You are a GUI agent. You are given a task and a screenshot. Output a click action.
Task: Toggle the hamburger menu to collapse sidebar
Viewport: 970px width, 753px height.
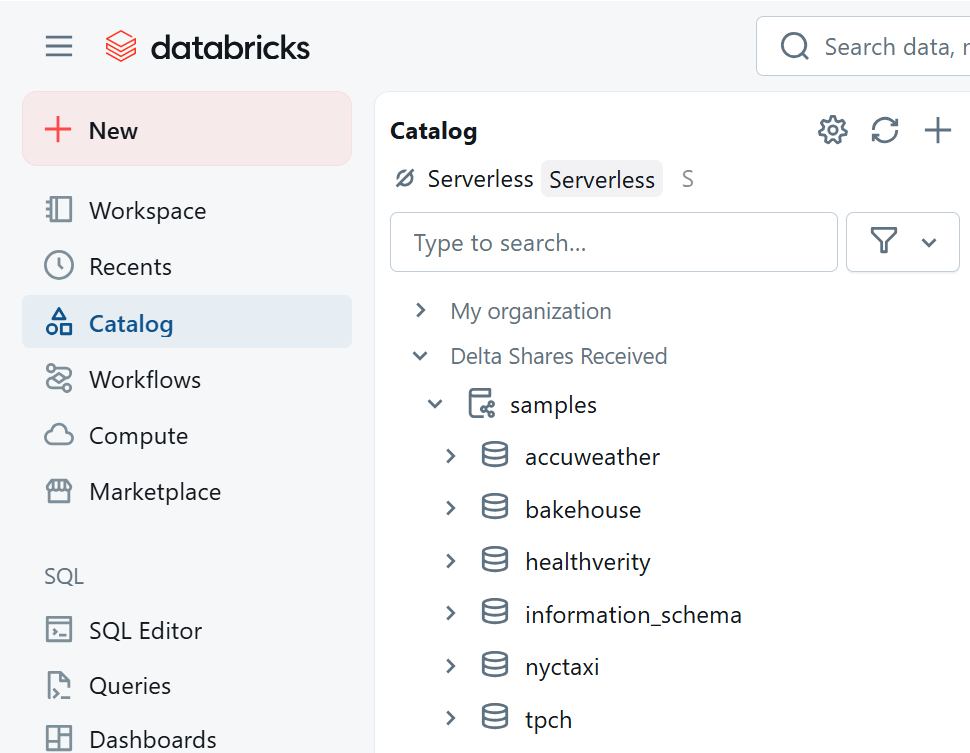(58, 46)
